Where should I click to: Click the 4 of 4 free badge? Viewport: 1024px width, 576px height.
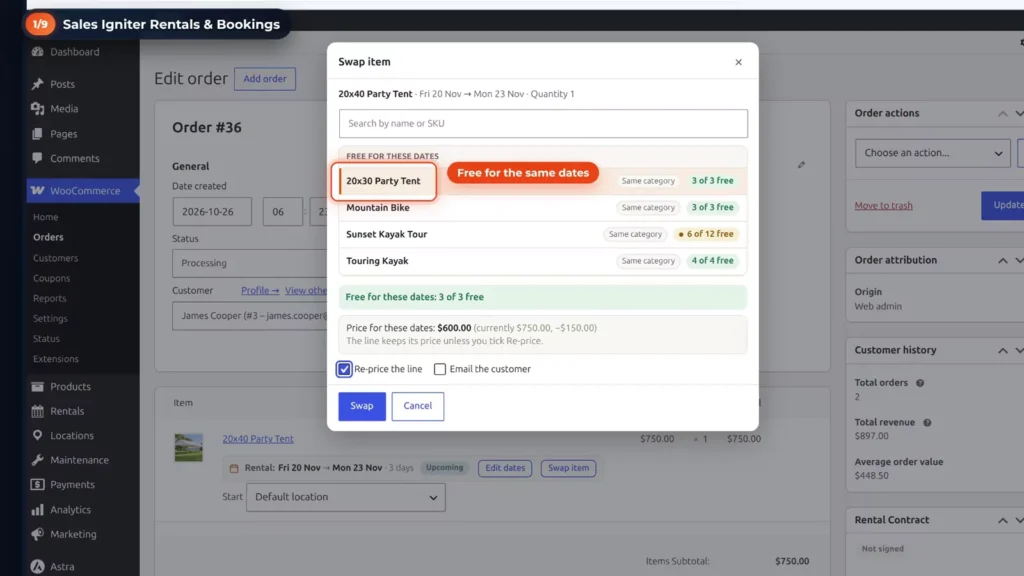(x=712, y=261)
